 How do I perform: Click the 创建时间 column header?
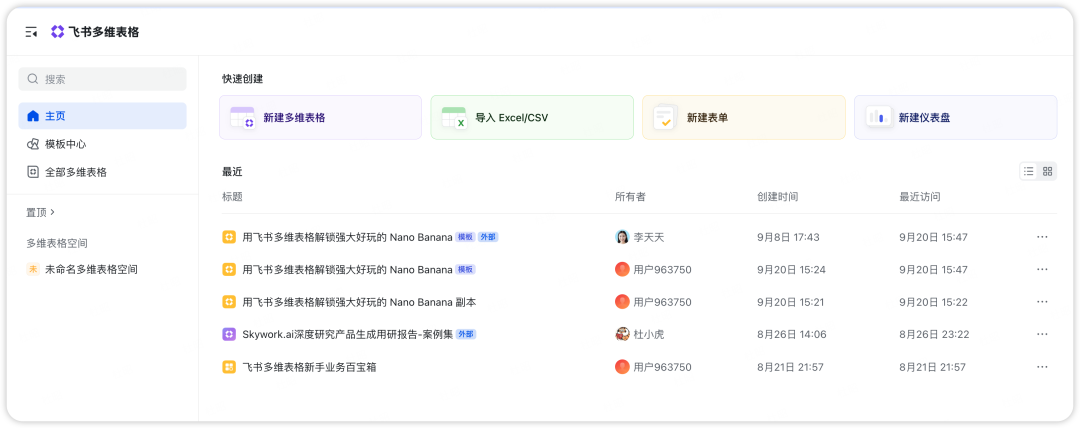pos(778,197)
